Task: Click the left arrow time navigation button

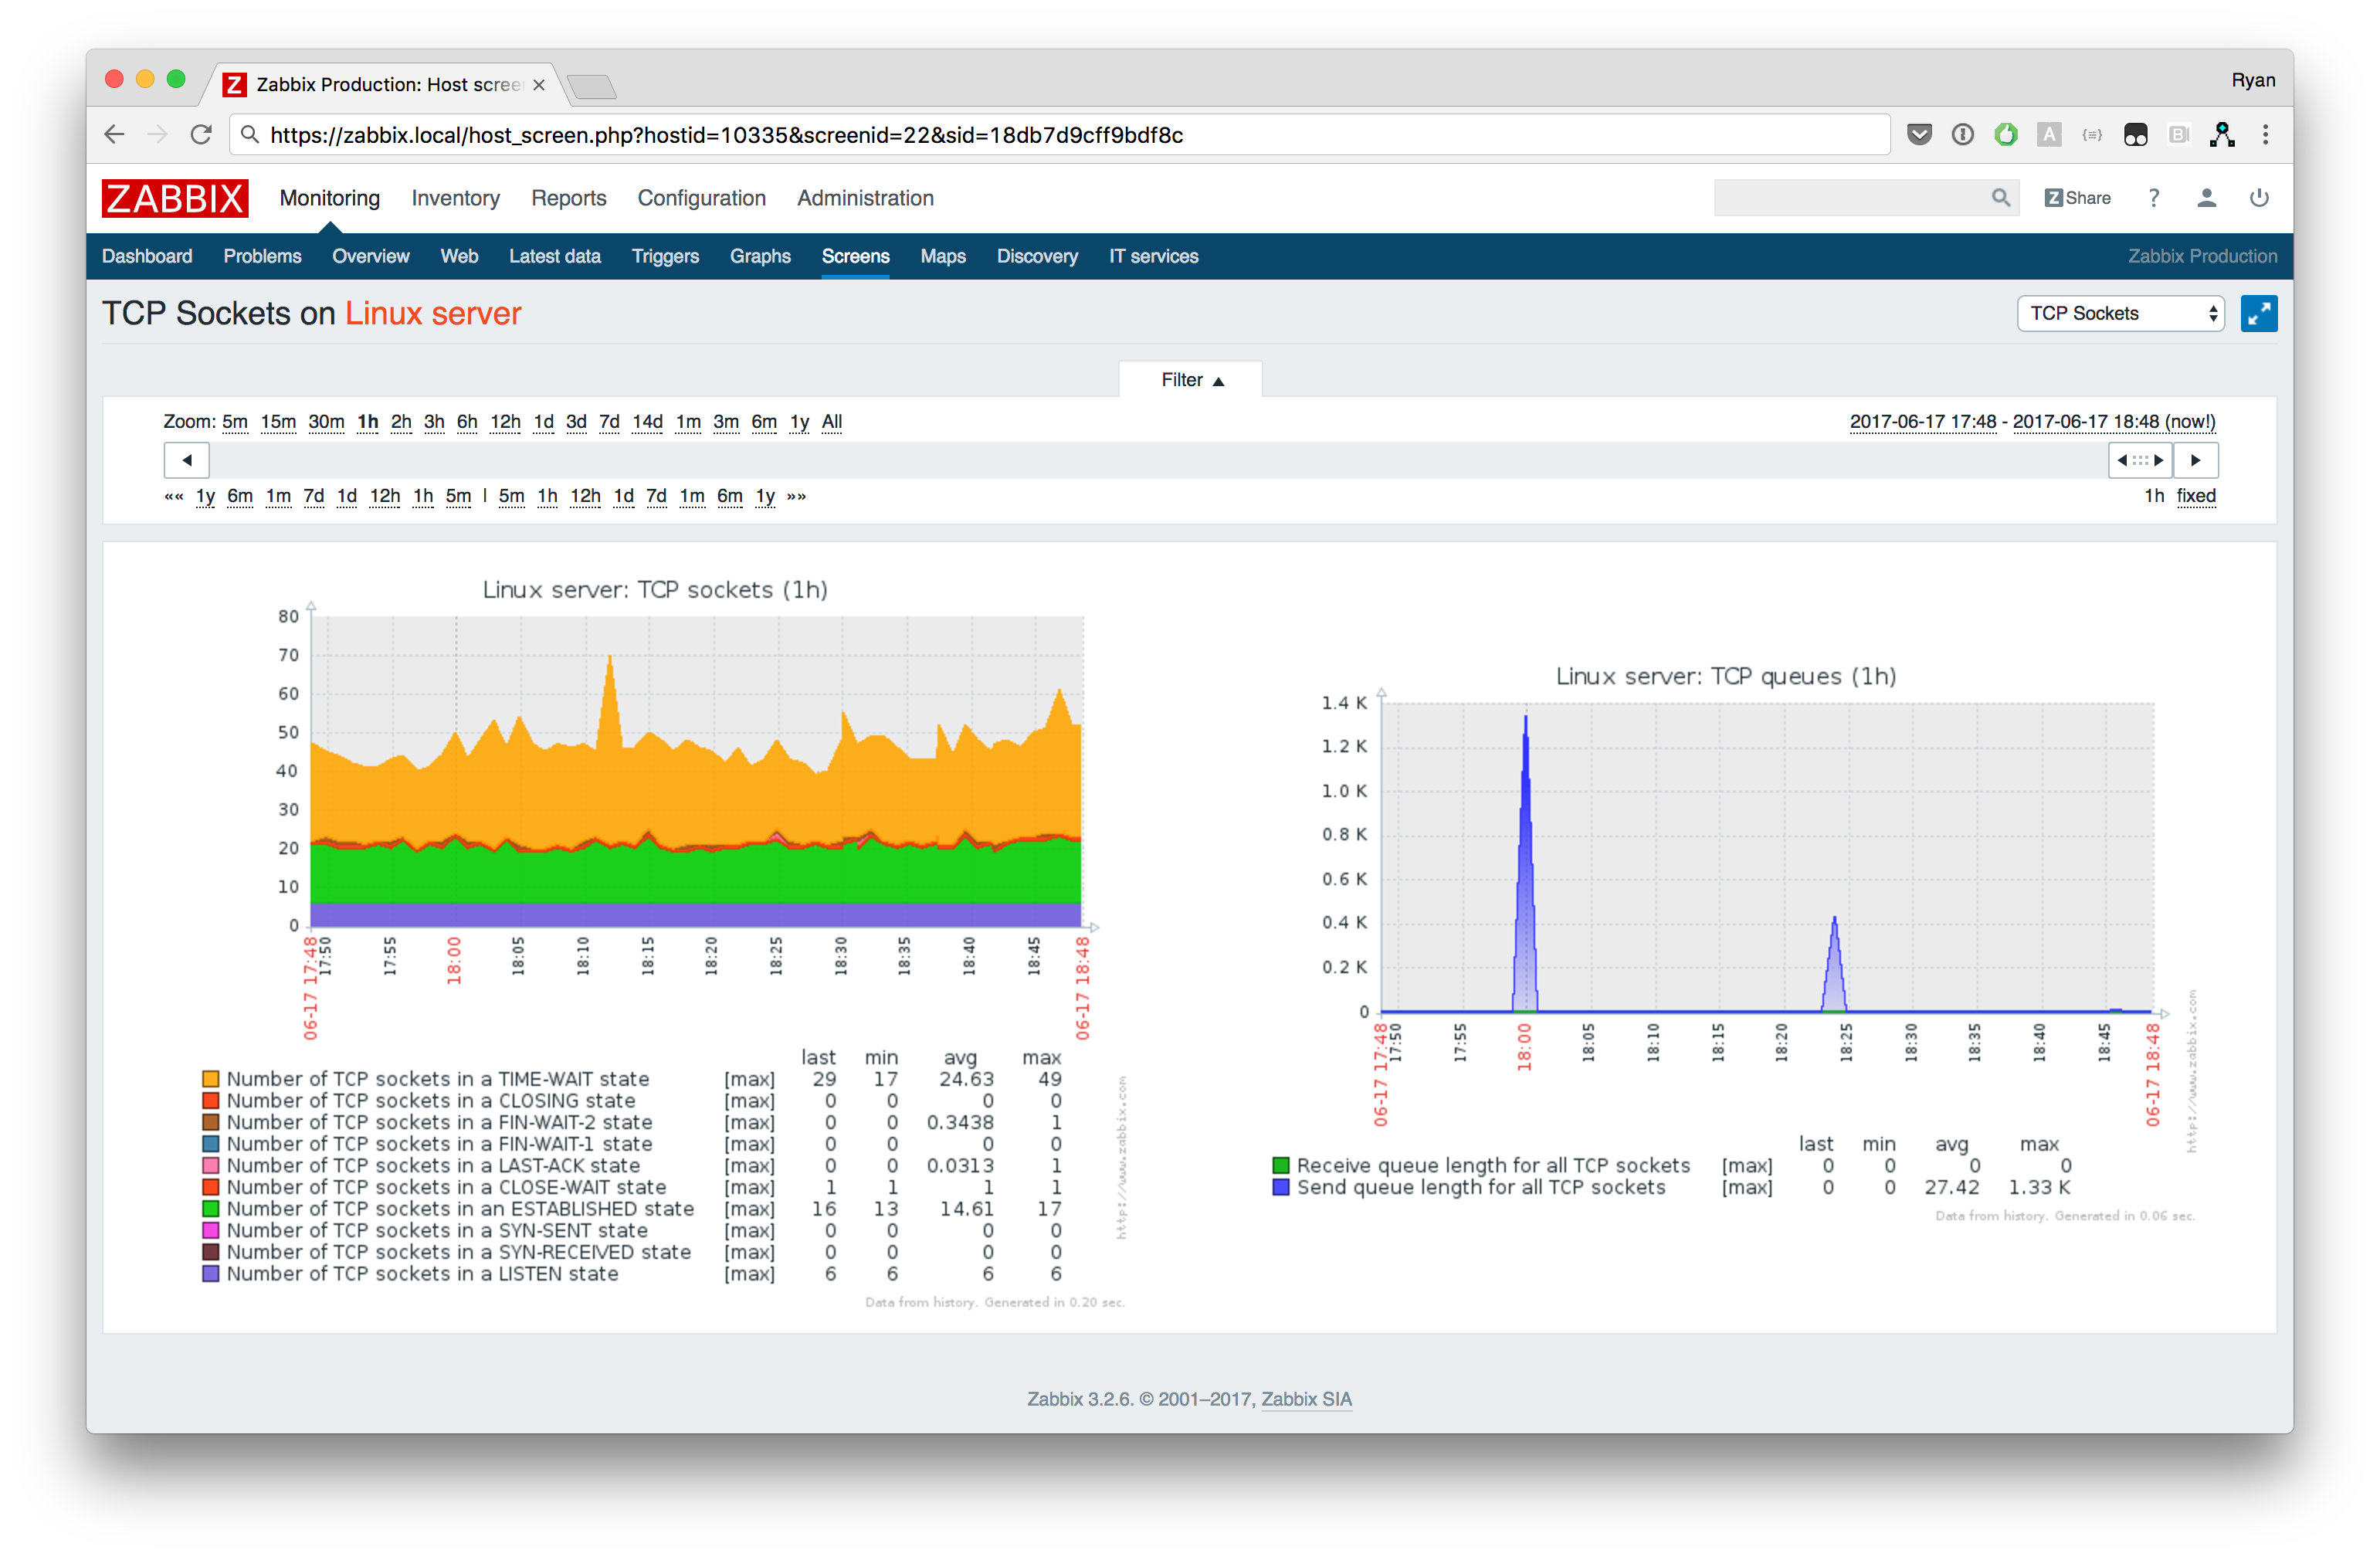Action: pyautogui.click(x=187, y=460)
